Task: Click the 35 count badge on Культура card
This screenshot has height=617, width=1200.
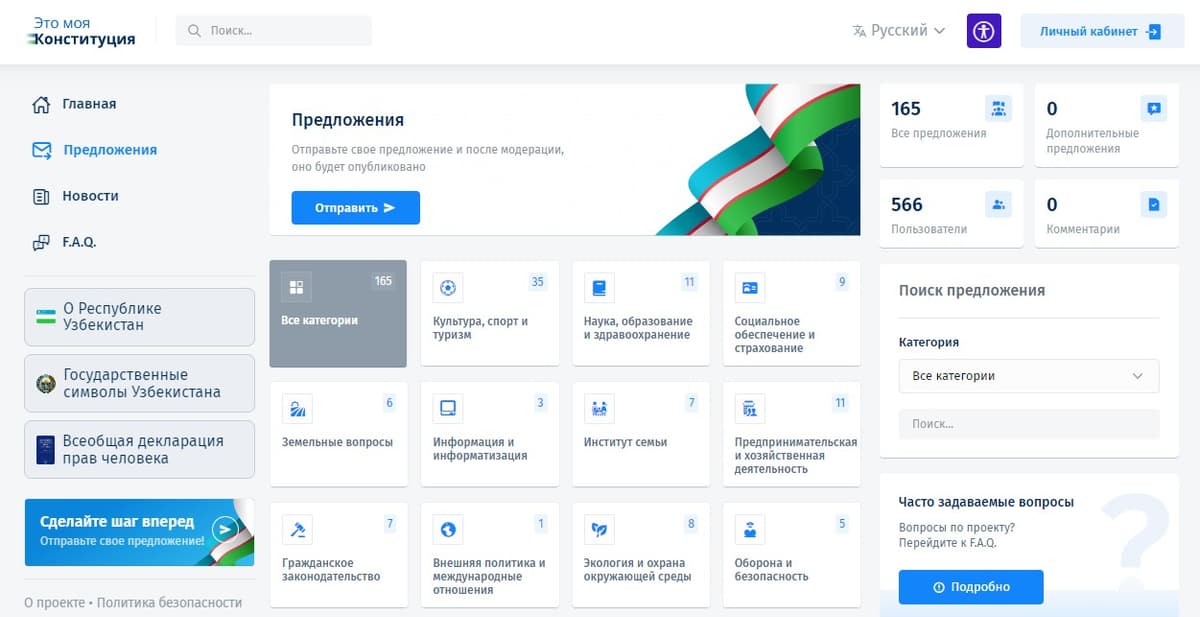Action: [x=537, y=282]
